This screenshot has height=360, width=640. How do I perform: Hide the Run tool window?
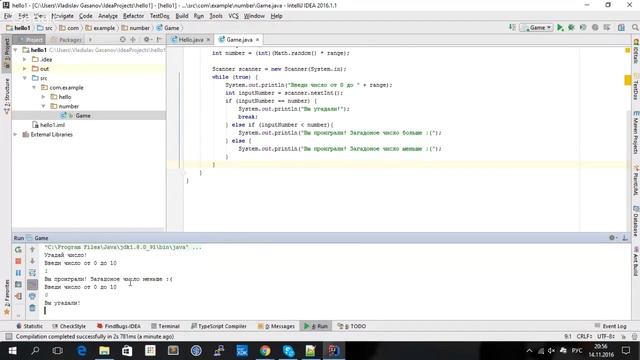(x=625, y=238)
